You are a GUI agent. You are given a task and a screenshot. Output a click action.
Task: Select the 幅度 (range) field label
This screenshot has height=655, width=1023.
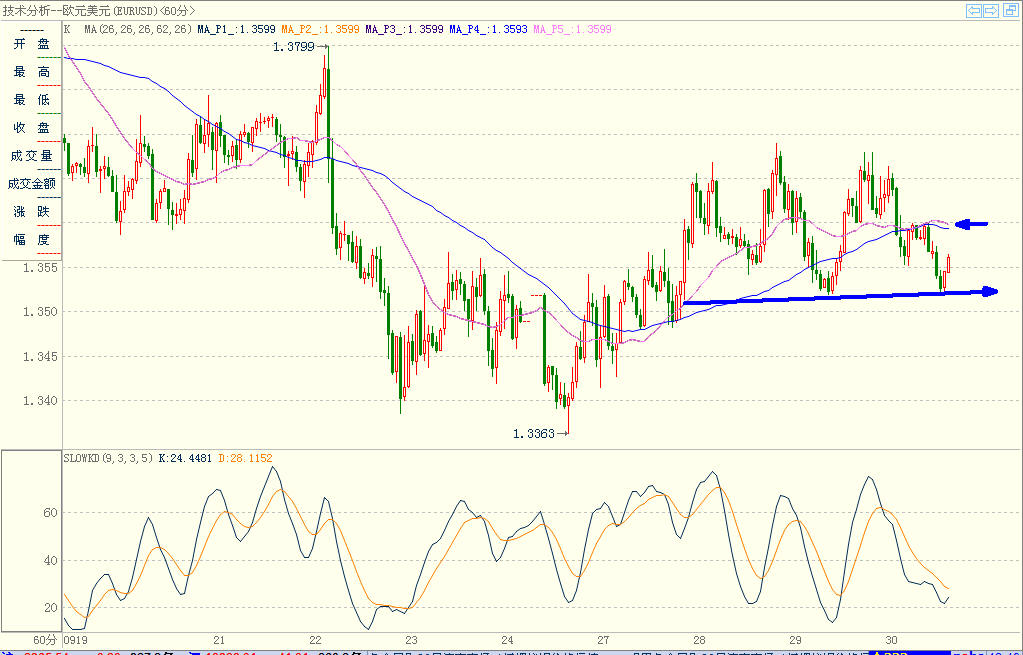click(31, 240)
